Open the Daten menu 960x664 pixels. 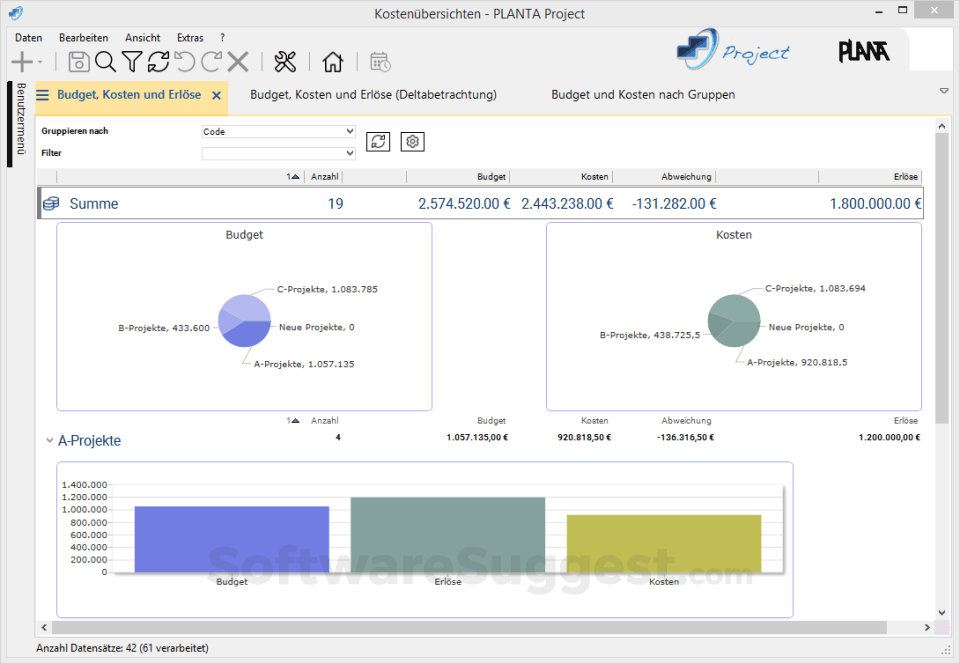click(29, 37)
